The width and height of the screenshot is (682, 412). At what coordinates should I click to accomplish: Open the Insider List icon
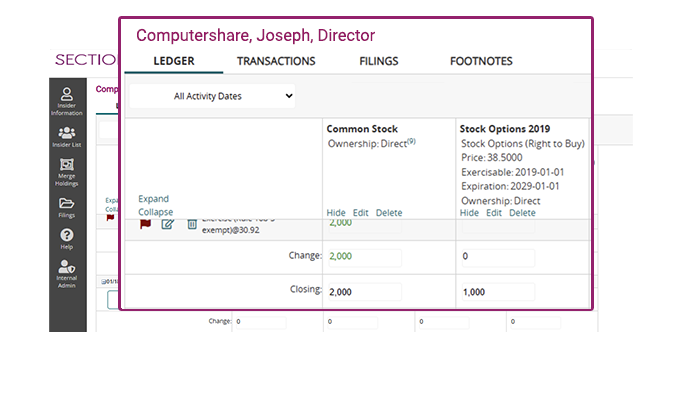pos(67,136)
